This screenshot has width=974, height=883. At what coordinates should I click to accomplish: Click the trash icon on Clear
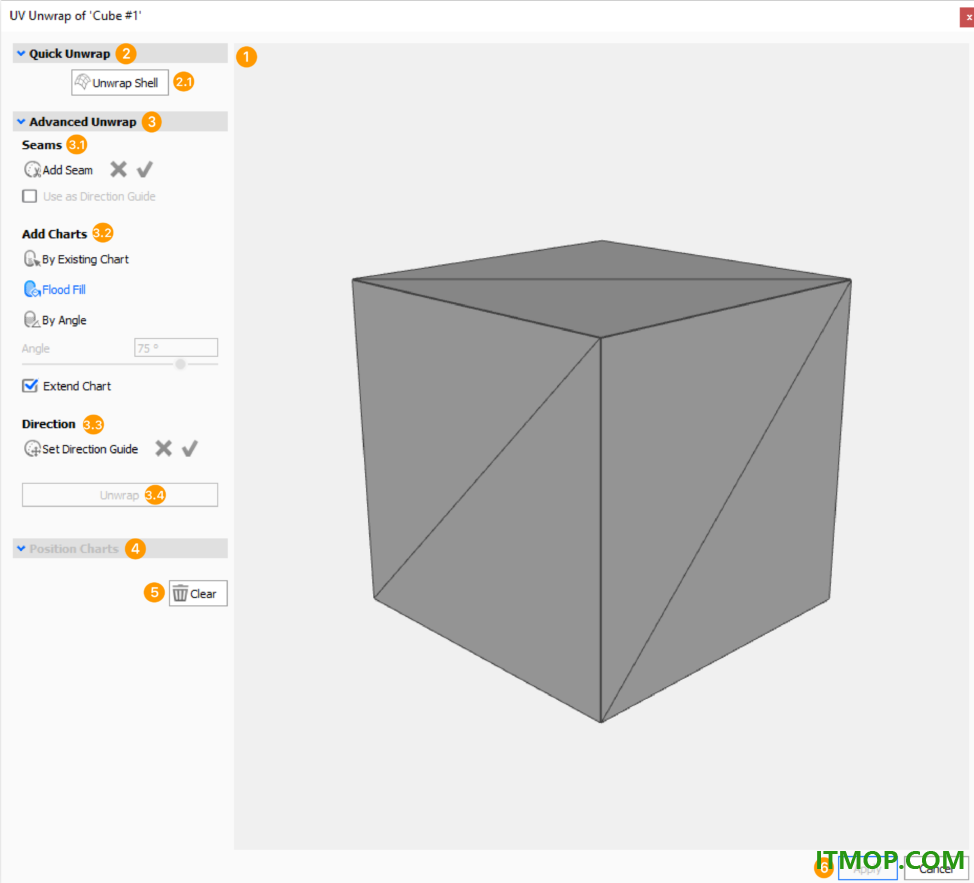pyautogui.click(x=180, y=593)
